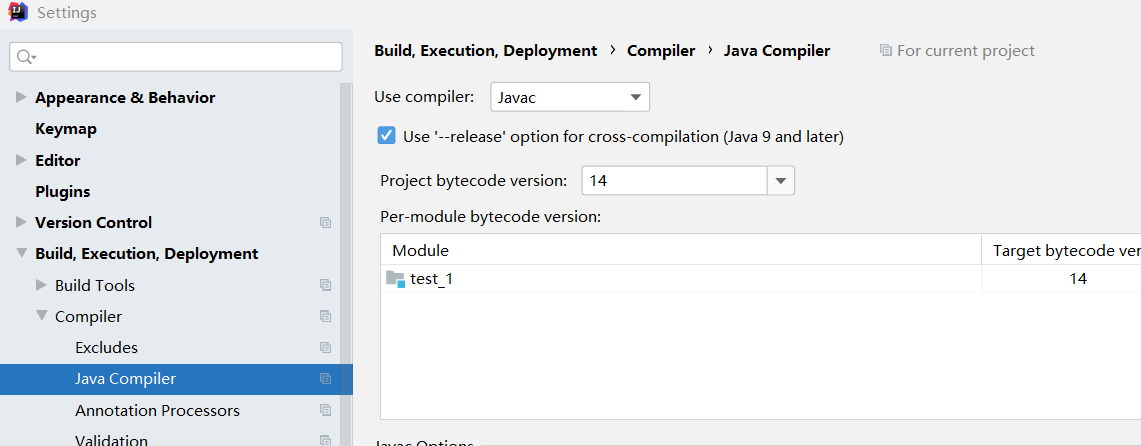The height and width of the screenshot is (446, 1141).
Task: Click the 'For current project' copy icon
Action: pyautogui.click(x=885, y=51)
